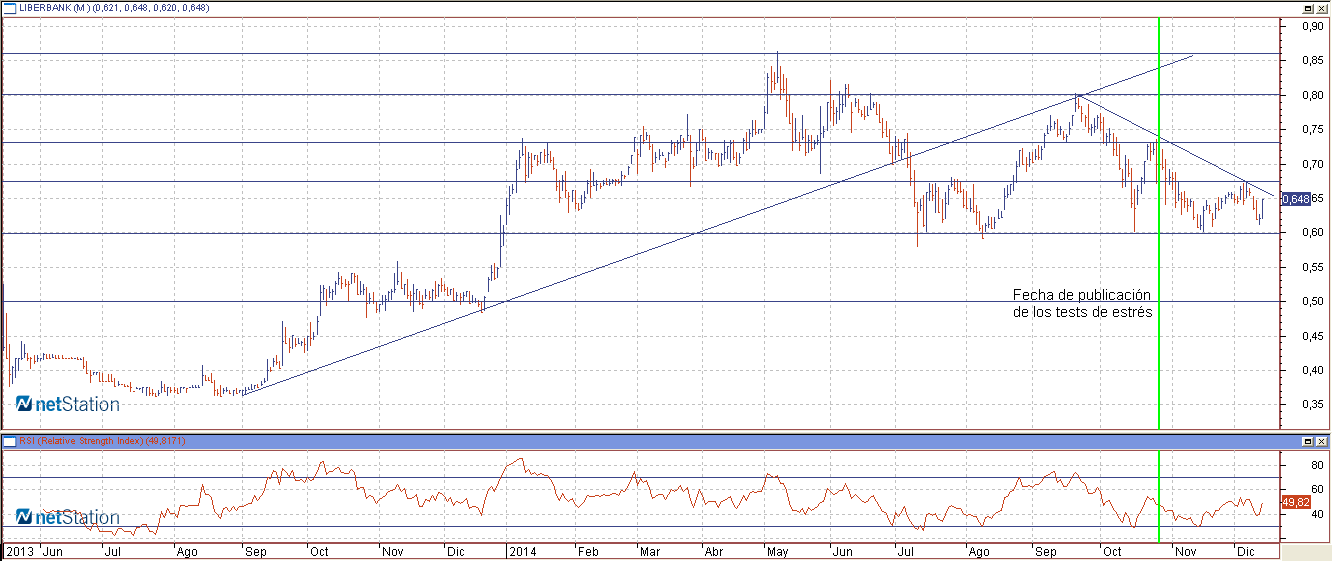Select the green vertical line in price chart

(x=1158, y=222)
